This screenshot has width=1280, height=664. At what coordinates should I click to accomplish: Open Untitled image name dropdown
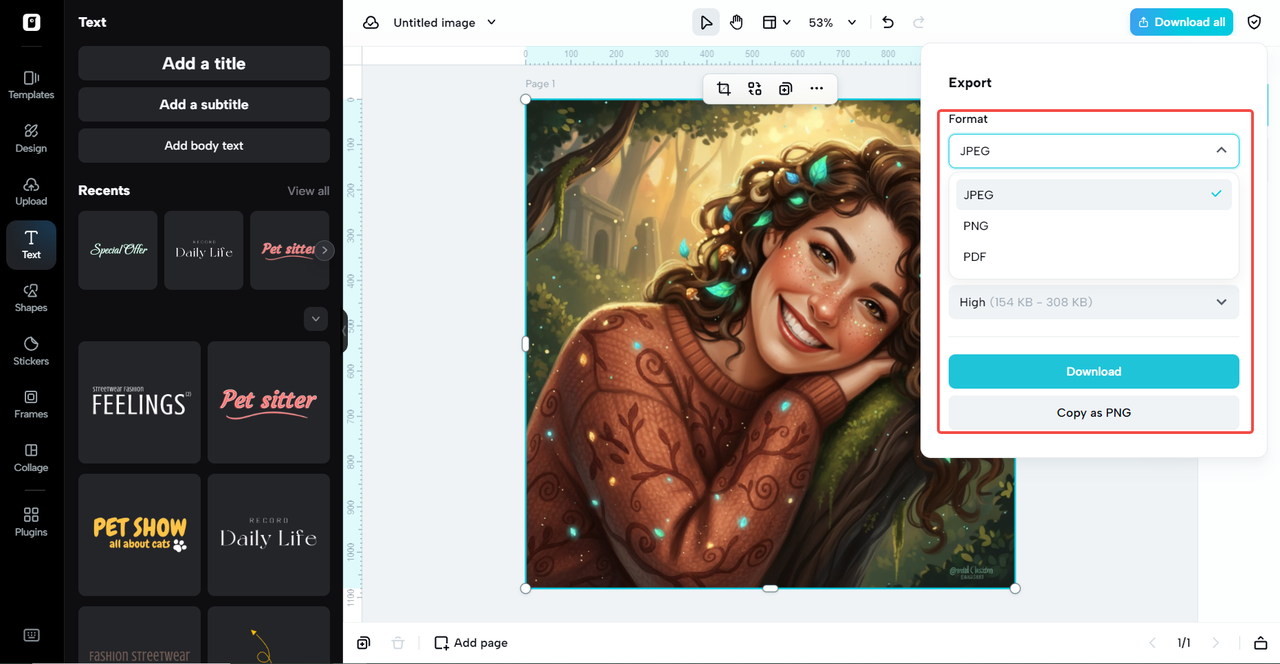[444, 22]
